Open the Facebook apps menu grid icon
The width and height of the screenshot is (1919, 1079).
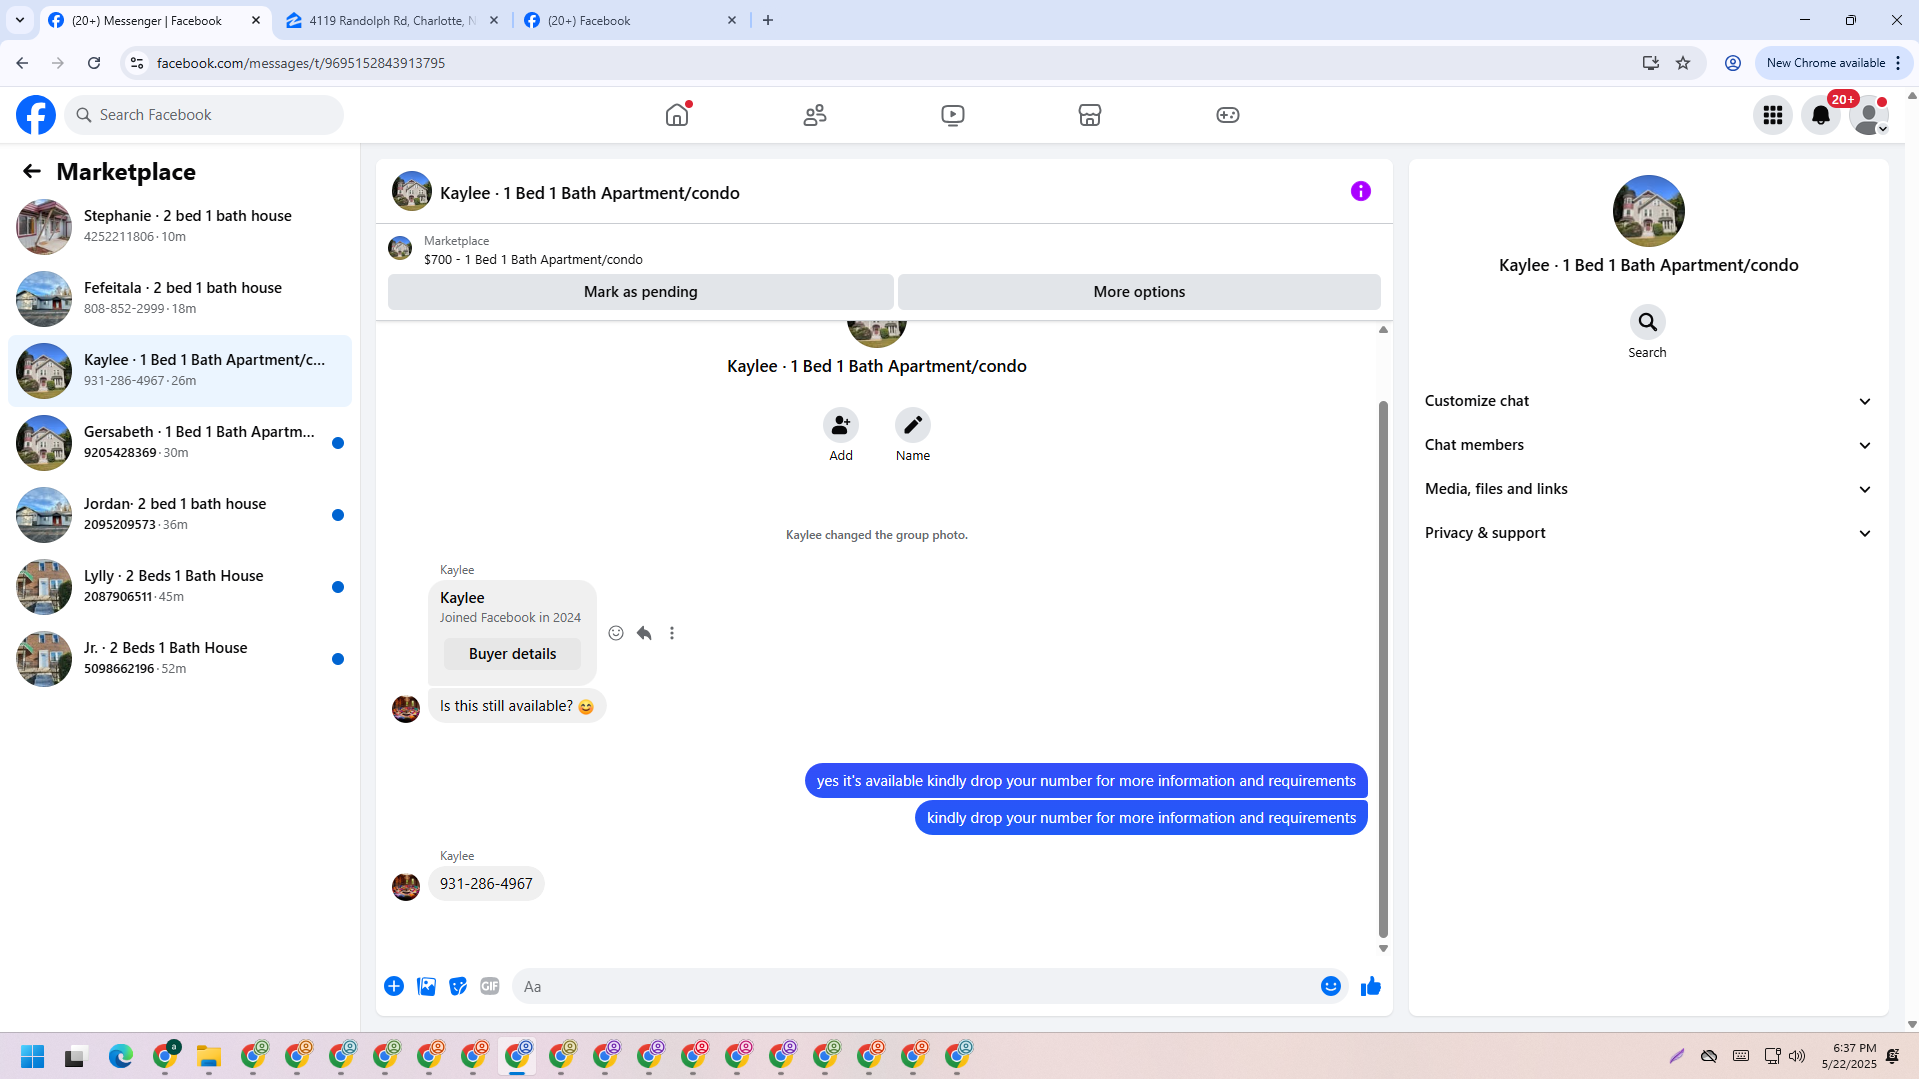pyautogui.click(x=1773, y=115)
